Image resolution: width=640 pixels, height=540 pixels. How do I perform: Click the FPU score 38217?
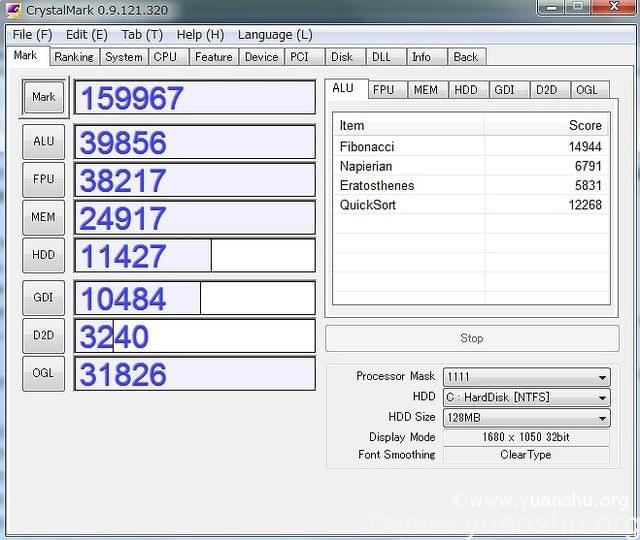pos(195,180)
